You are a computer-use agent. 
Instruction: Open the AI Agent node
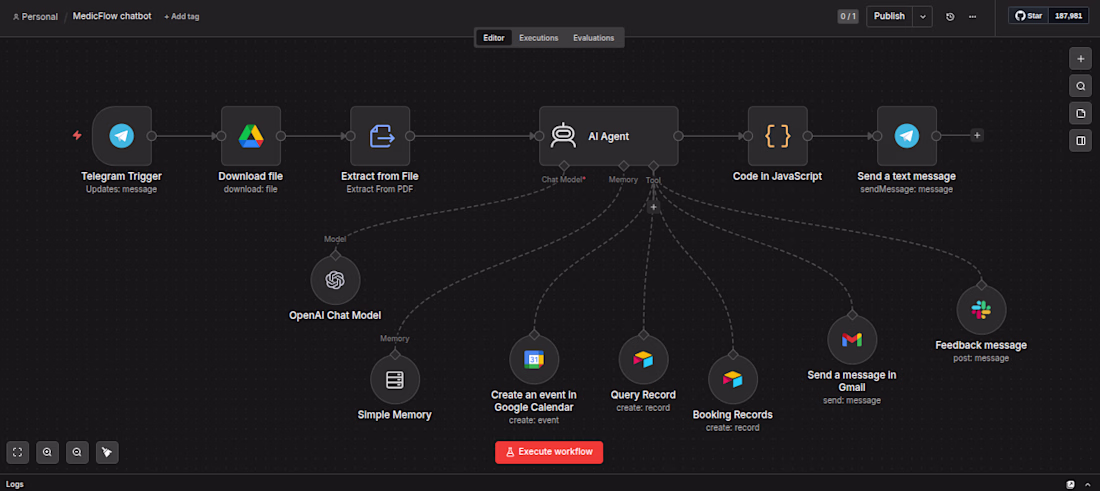(x=608, y=136)
